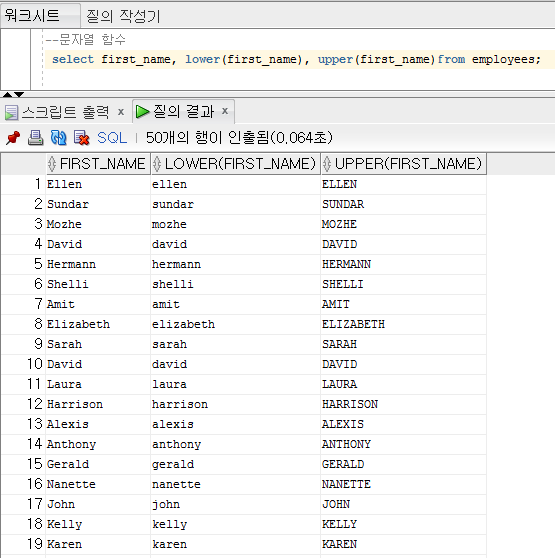Select the cell 'nanette' in row 16
Viewport: 555px width, 558px height.
click(235, 484)
